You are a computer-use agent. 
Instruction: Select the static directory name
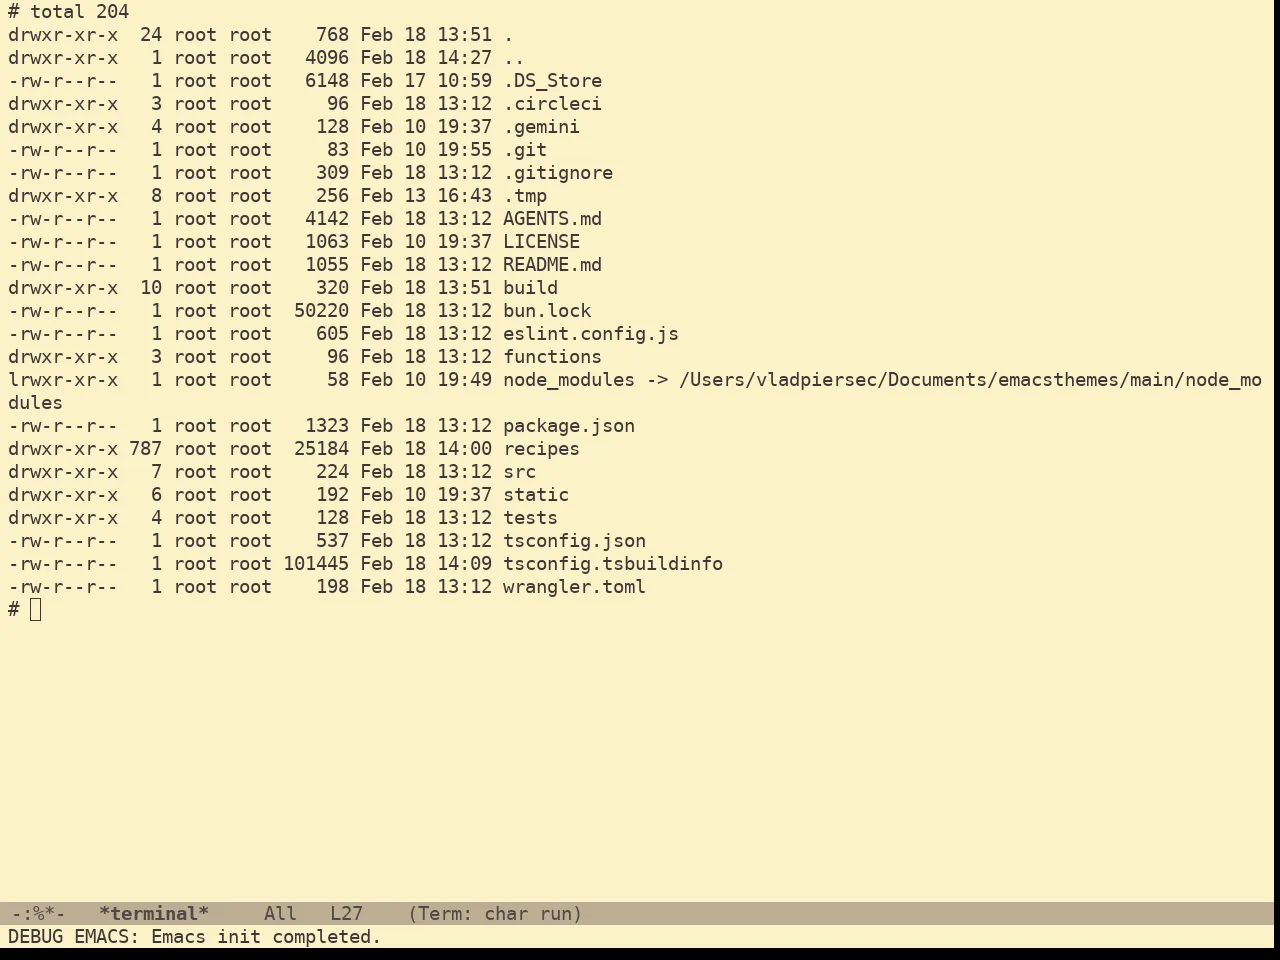point(536,495)
